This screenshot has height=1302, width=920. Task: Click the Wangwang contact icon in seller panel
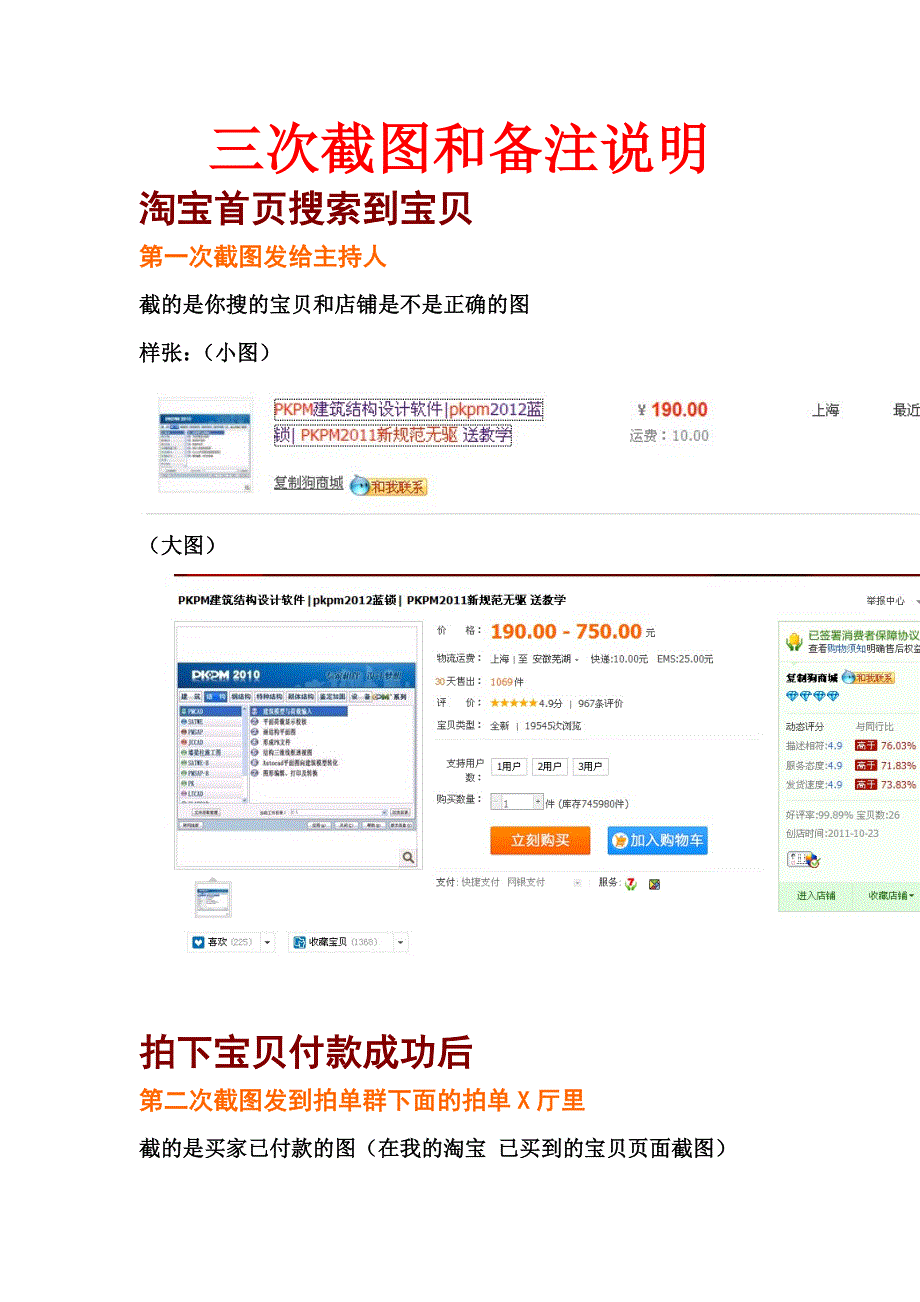(x=868, y=677)
